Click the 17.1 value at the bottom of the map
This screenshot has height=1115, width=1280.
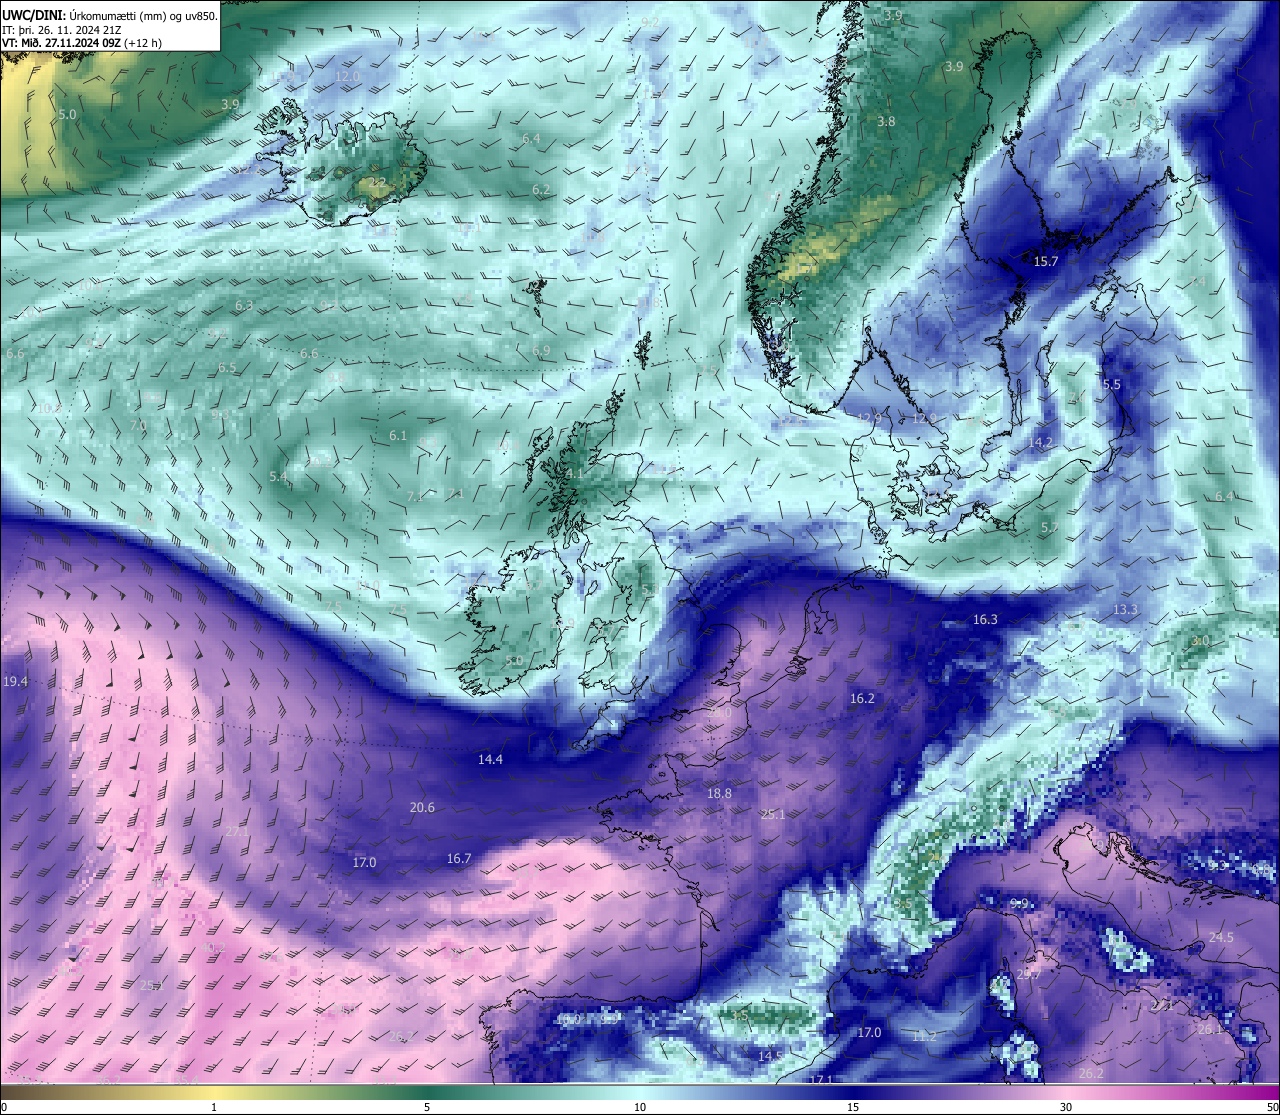click(x=821, y=1080)
